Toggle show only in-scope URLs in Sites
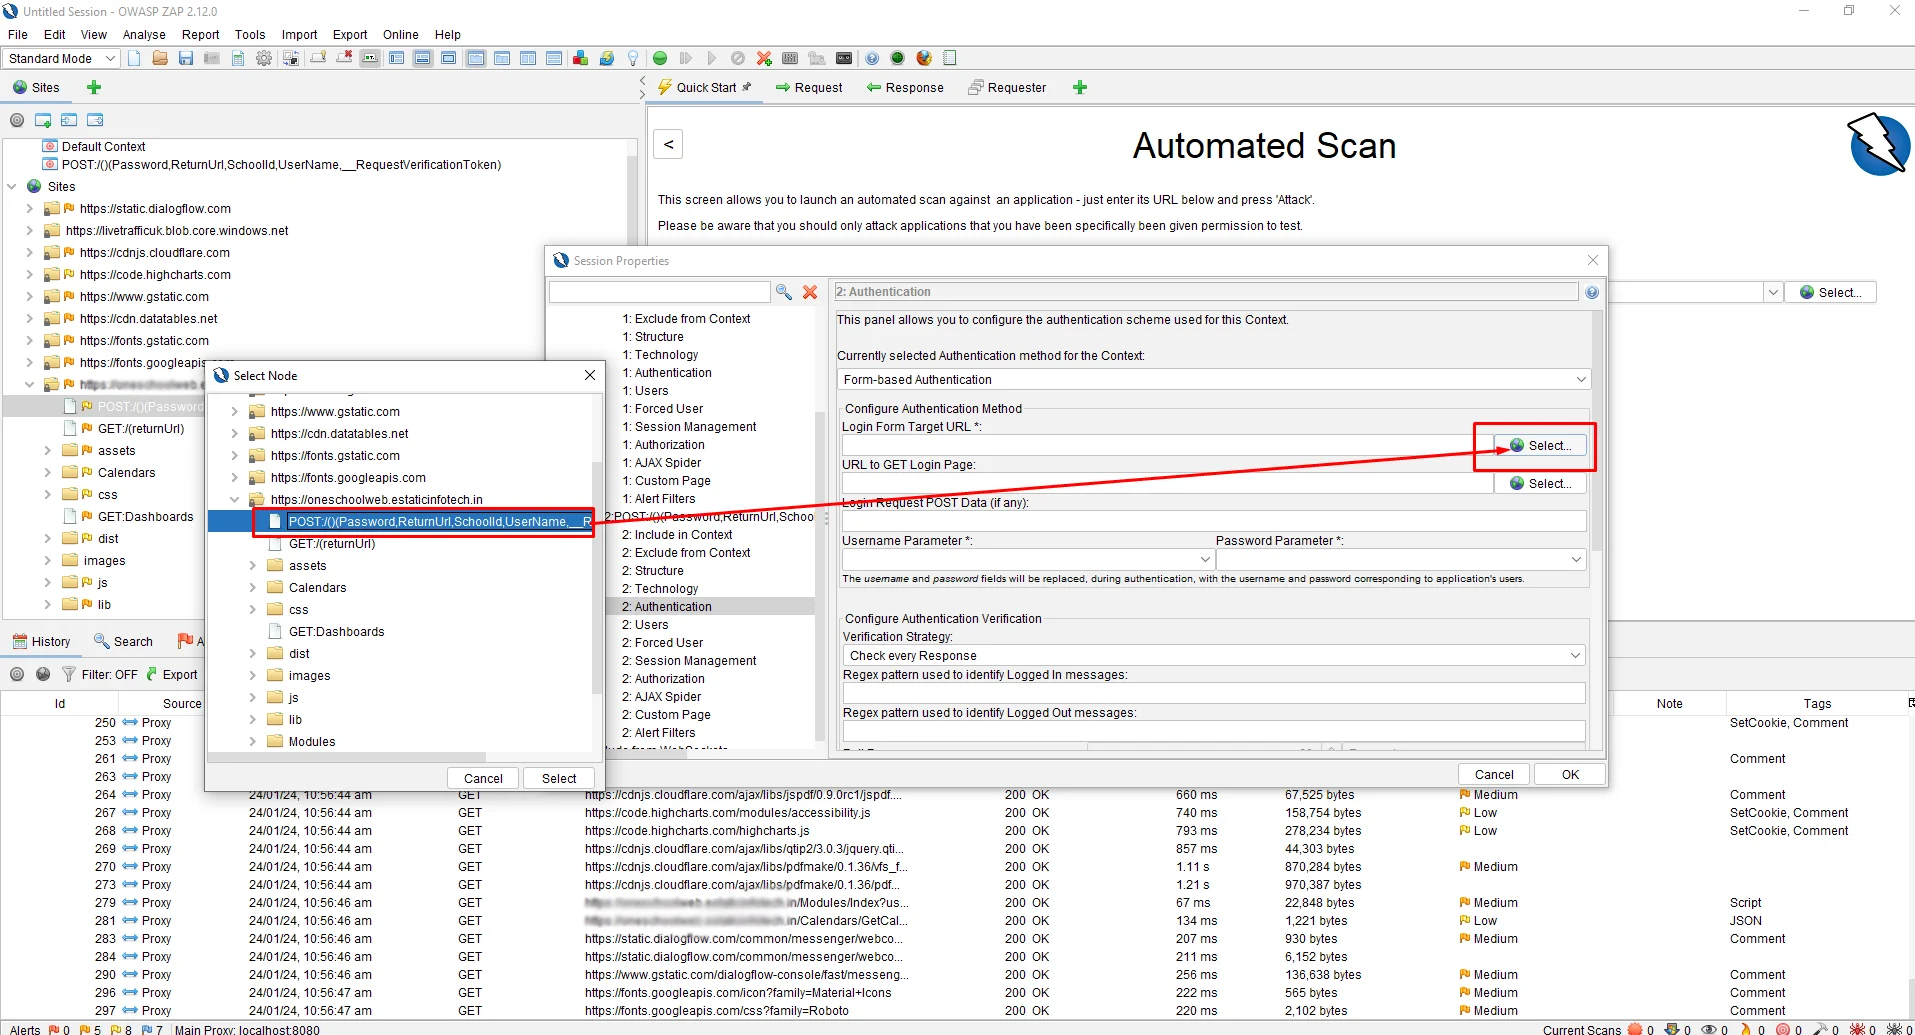The image size is (1915, 1035). (x=17, y=120)
